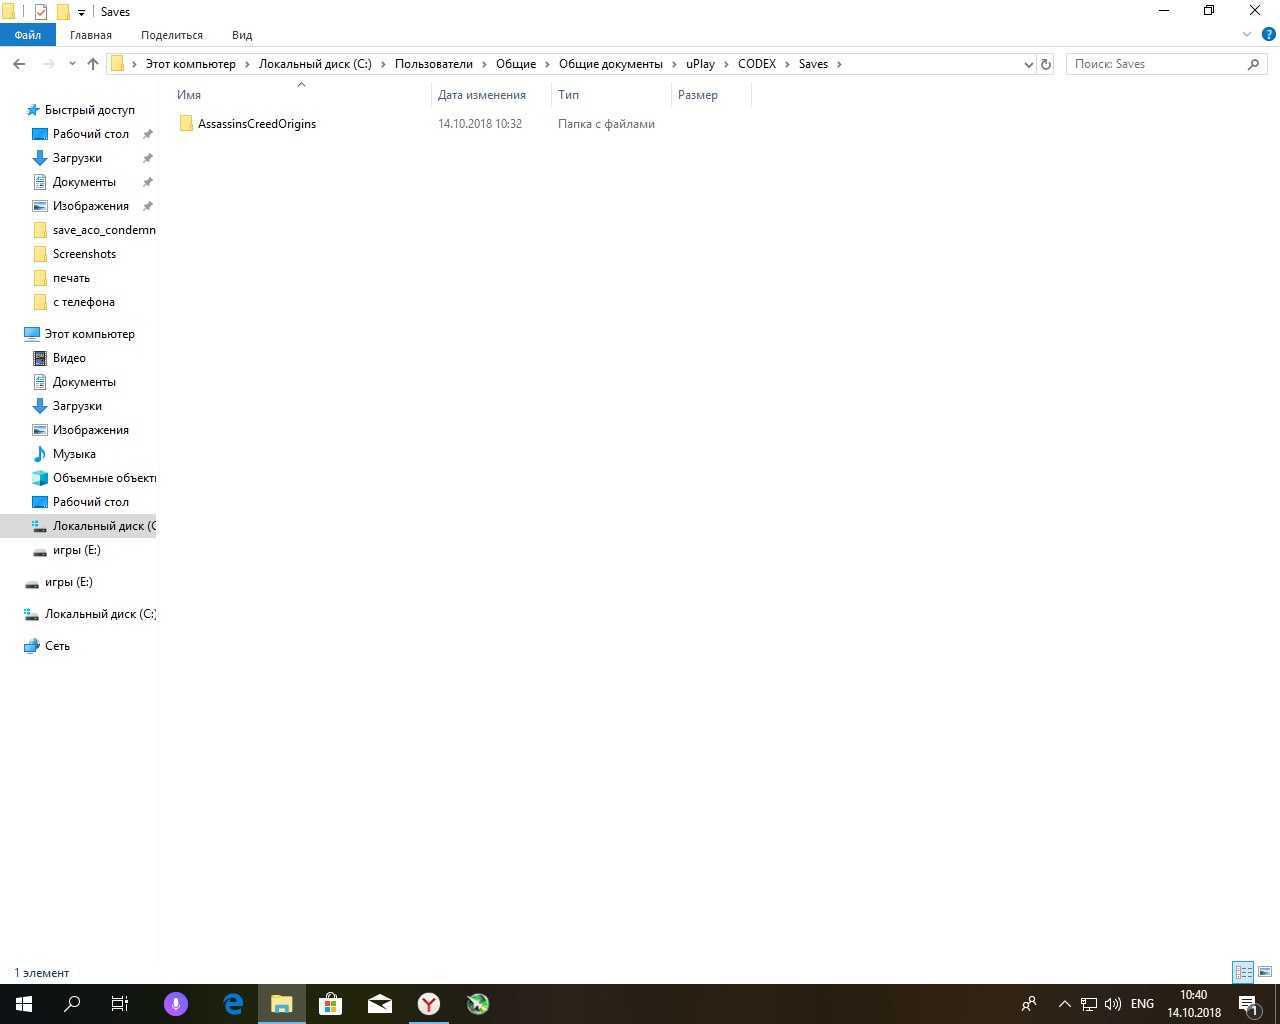Expand the ribbon using chevron
The width and height of the screenshot is (1280, 1024).
coord(1247,34)
